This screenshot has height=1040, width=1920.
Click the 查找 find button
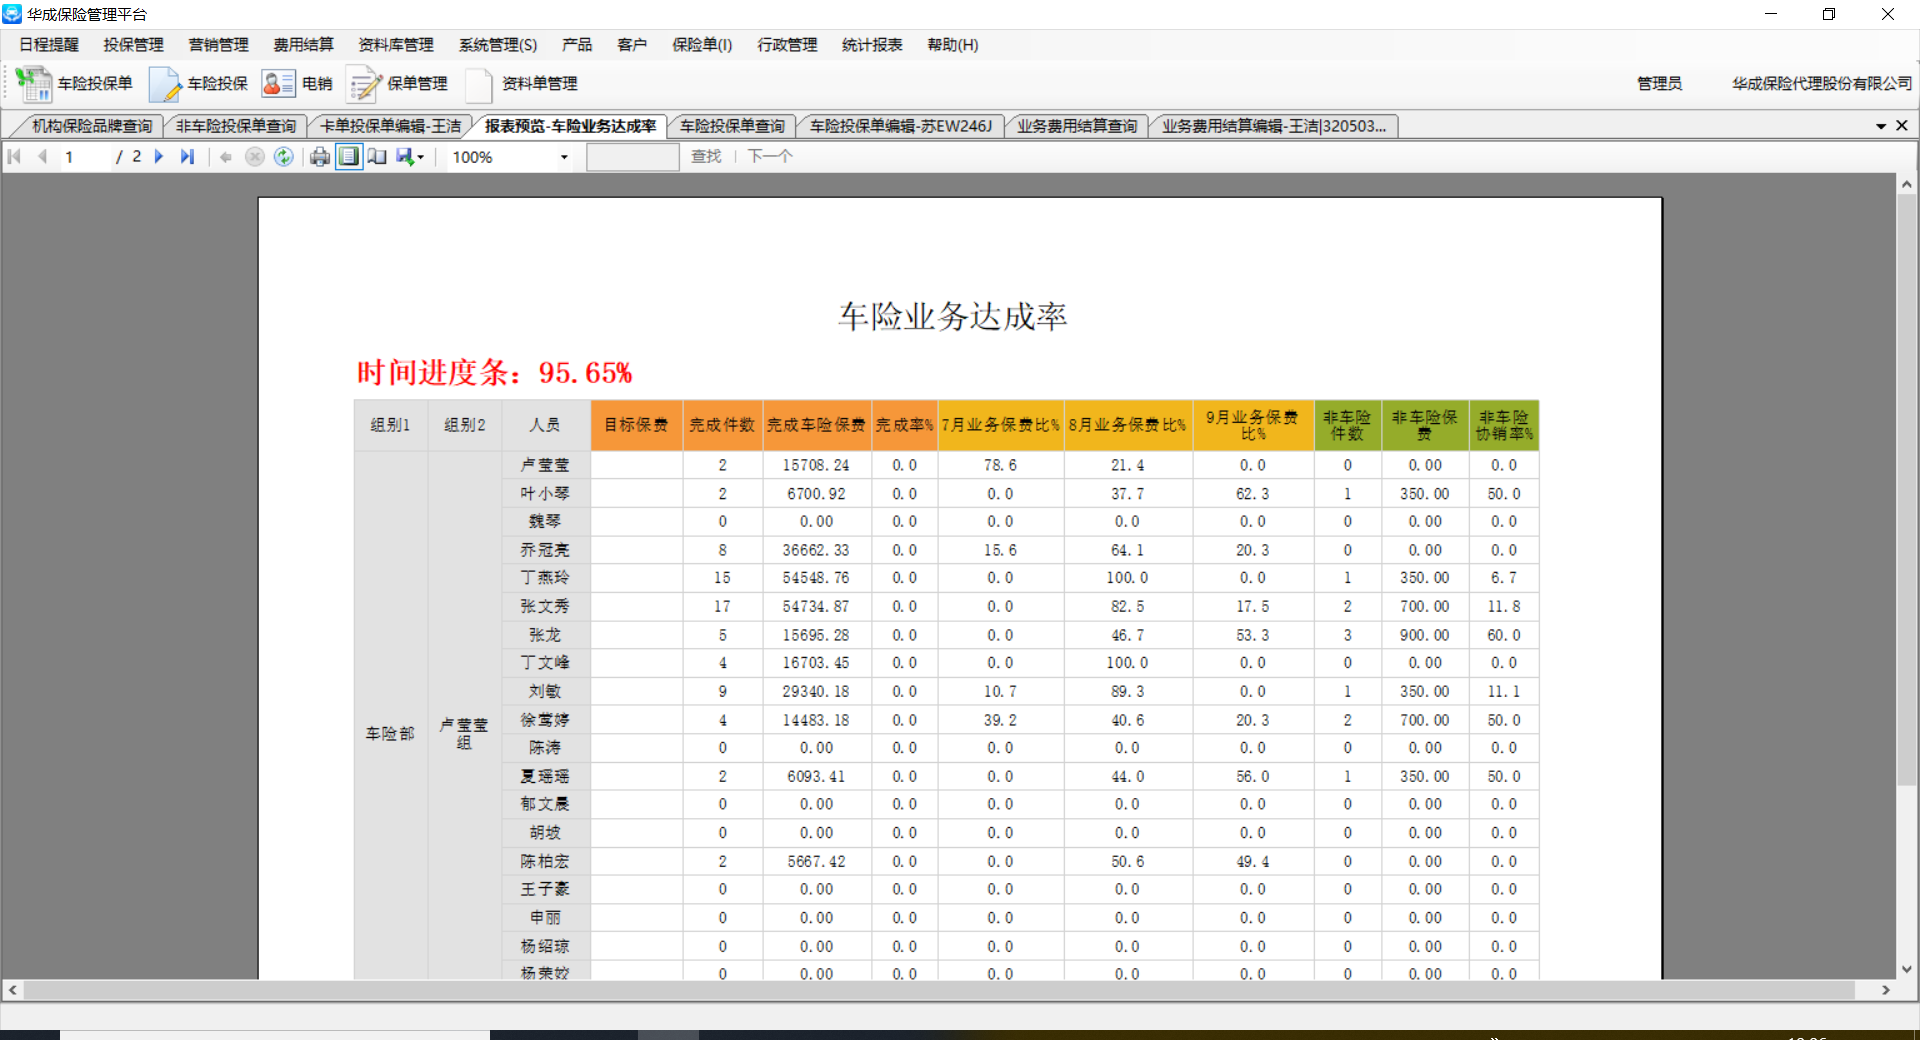pos(706,157)
